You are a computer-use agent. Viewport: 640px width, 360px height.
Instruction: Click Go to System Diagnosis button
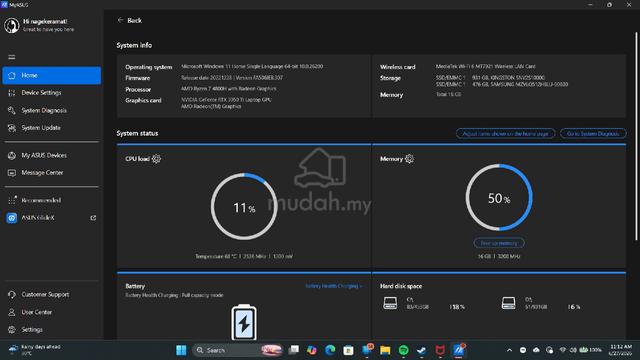pos(593,133)
